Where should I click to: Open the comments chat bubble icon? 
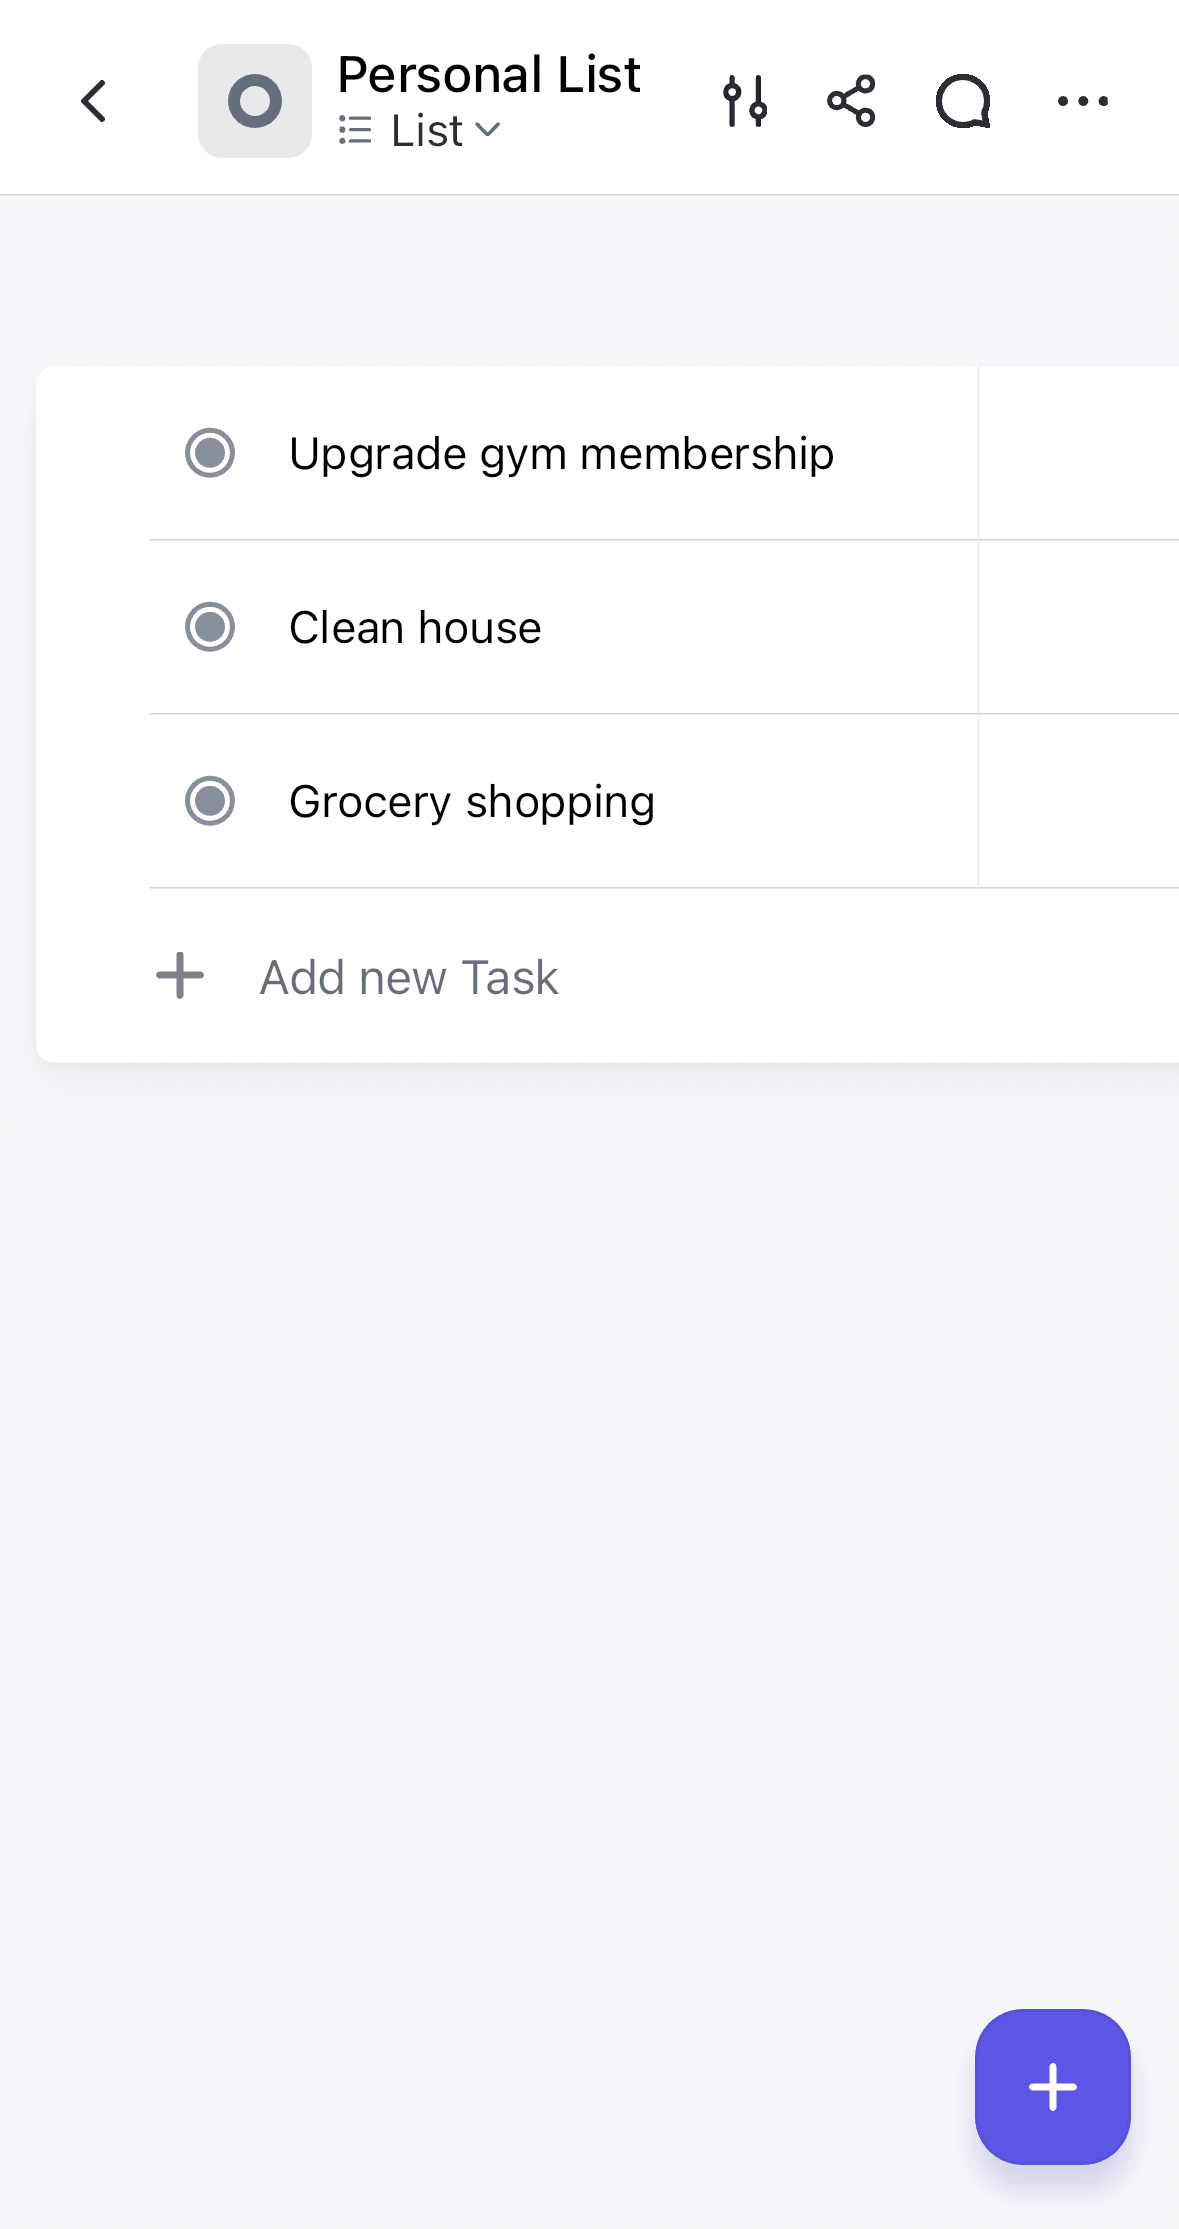963,101
